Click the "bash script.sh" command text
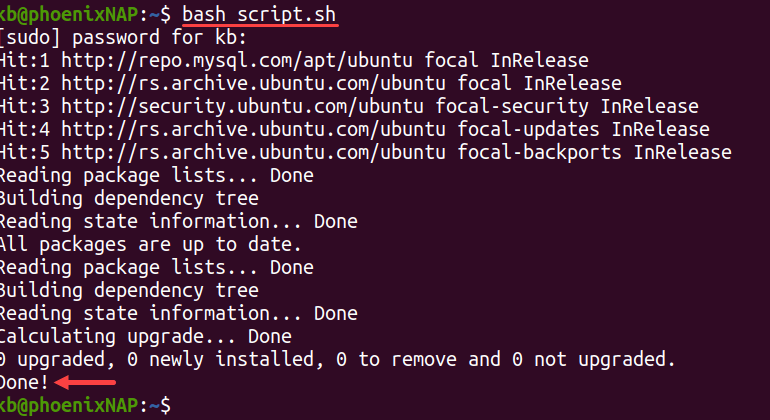This screenshot has width=770, height=420. pyautogui.click(x=260, y=15)
